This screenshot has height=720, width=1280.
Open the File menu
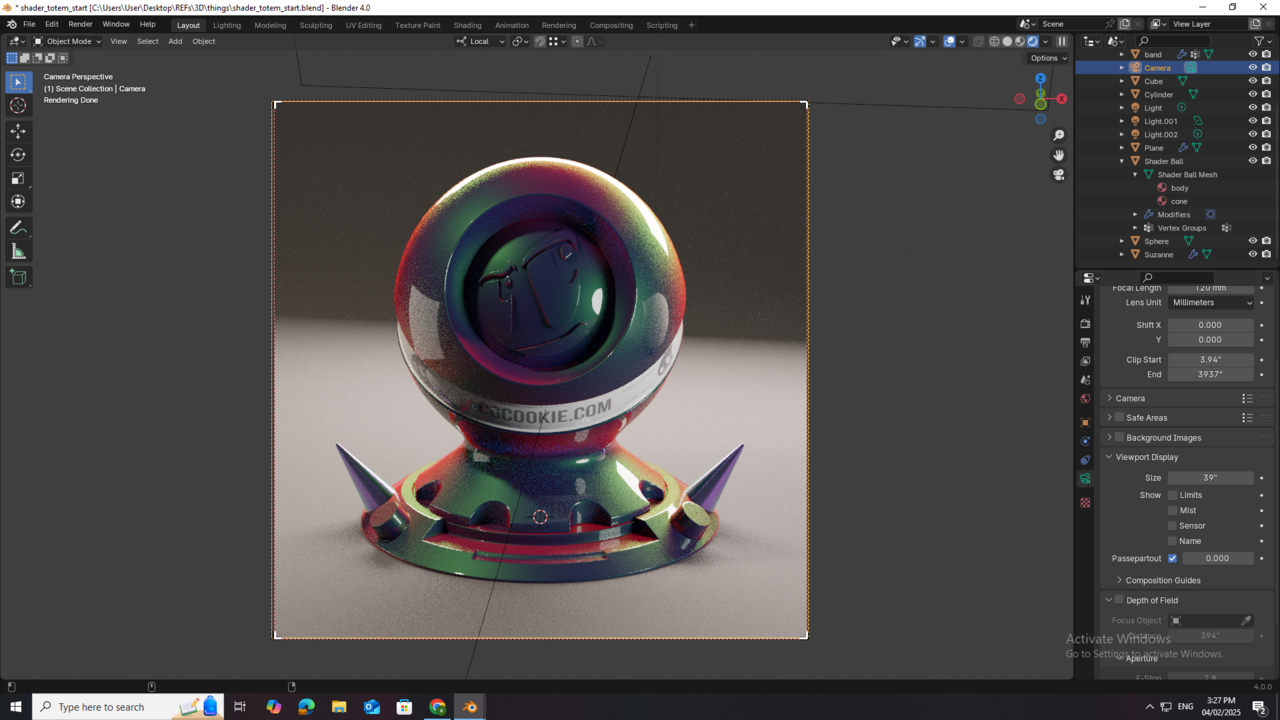[x=29, y=24]
